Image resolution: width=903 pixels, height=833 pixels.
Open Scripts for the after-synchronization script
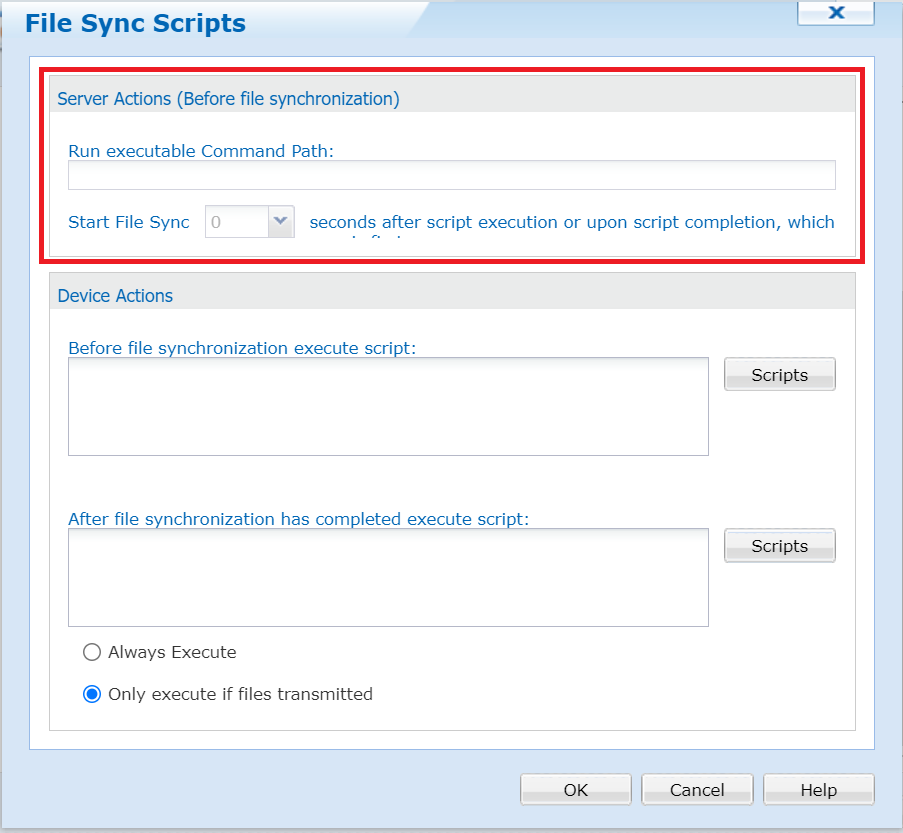tap(779, 545)
